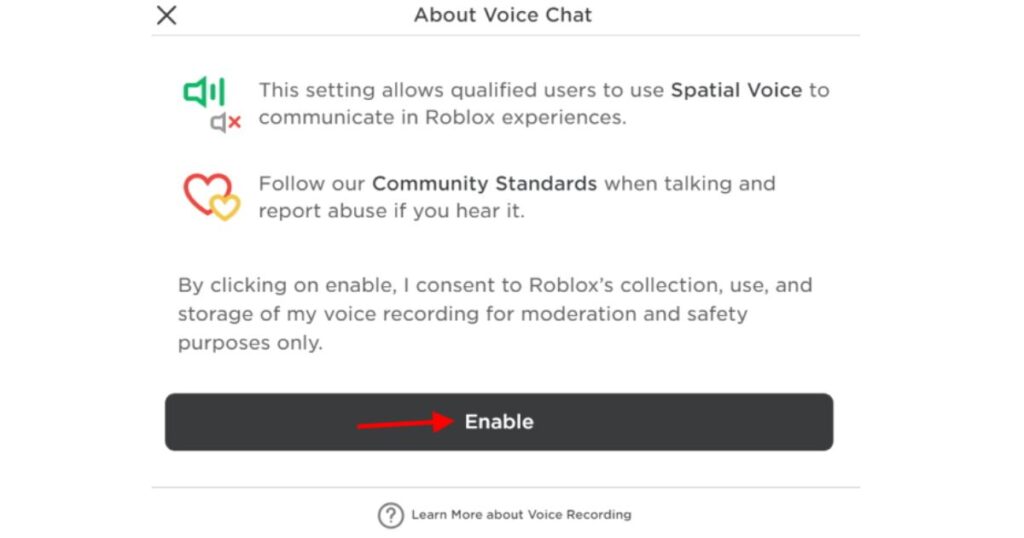Click the small yellow heart icon

(x=226, y=206)
